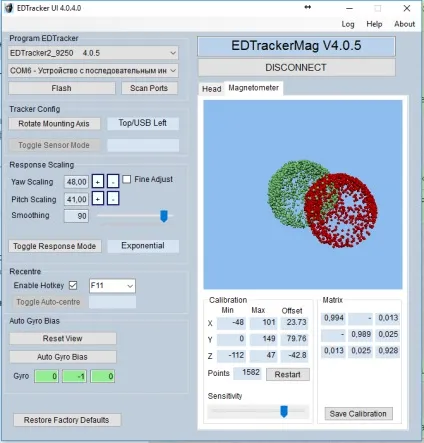Restart the magnetometer calibration
Viewport: 424px width, 443px height.
[288, 374]
